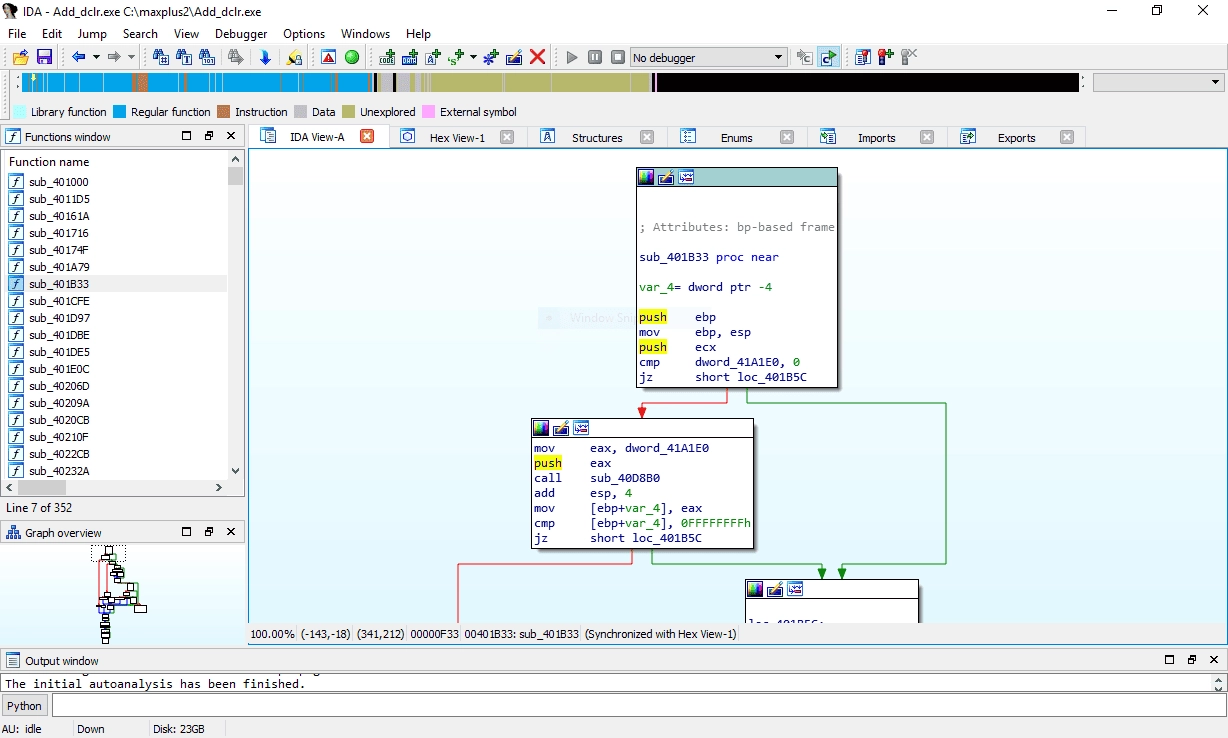Open the File menu
1228x738 pixels.
pyautogui.click(x=17, y=33)
